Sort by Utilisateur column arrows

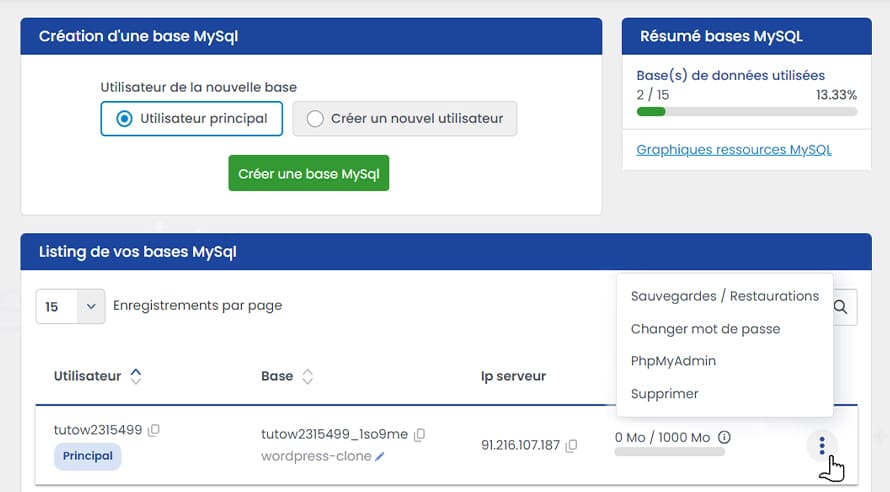(x=136, y=376)
